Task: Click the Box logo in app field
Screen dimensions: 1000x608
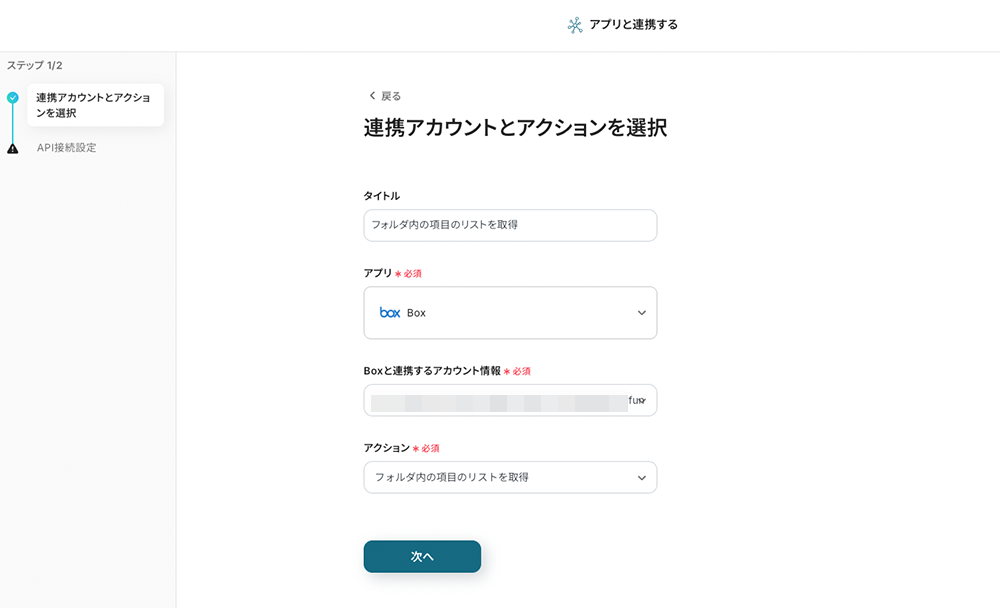Action: (x=390, y=313)
